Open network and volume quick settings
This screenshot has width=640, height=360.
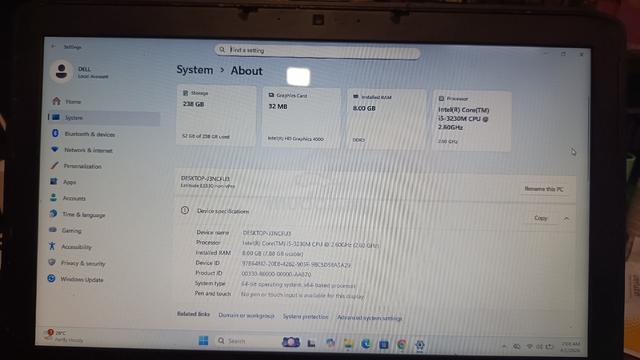540,347
